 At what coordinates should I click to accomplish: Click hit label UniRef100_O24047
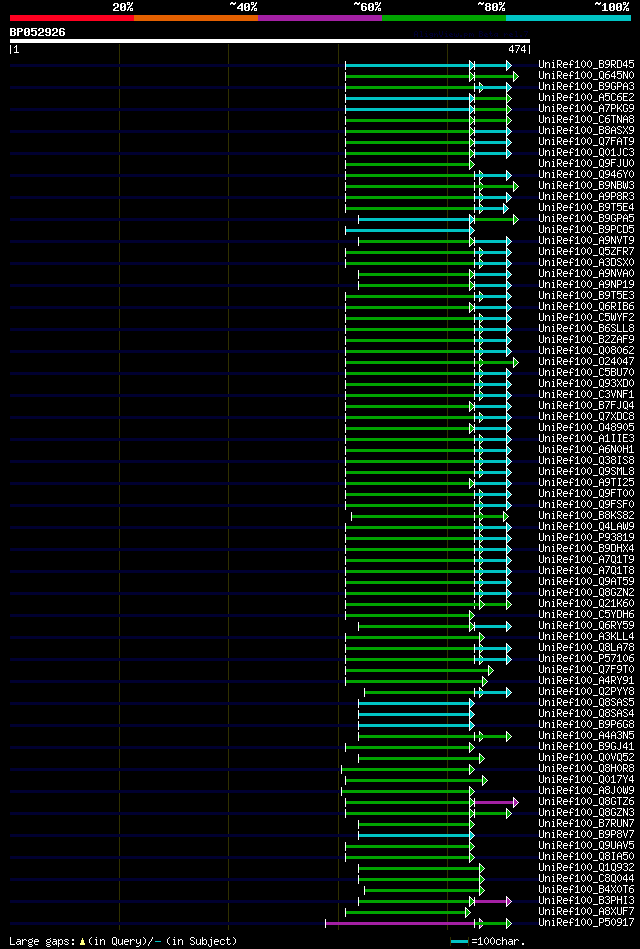[x=586, y=362]
